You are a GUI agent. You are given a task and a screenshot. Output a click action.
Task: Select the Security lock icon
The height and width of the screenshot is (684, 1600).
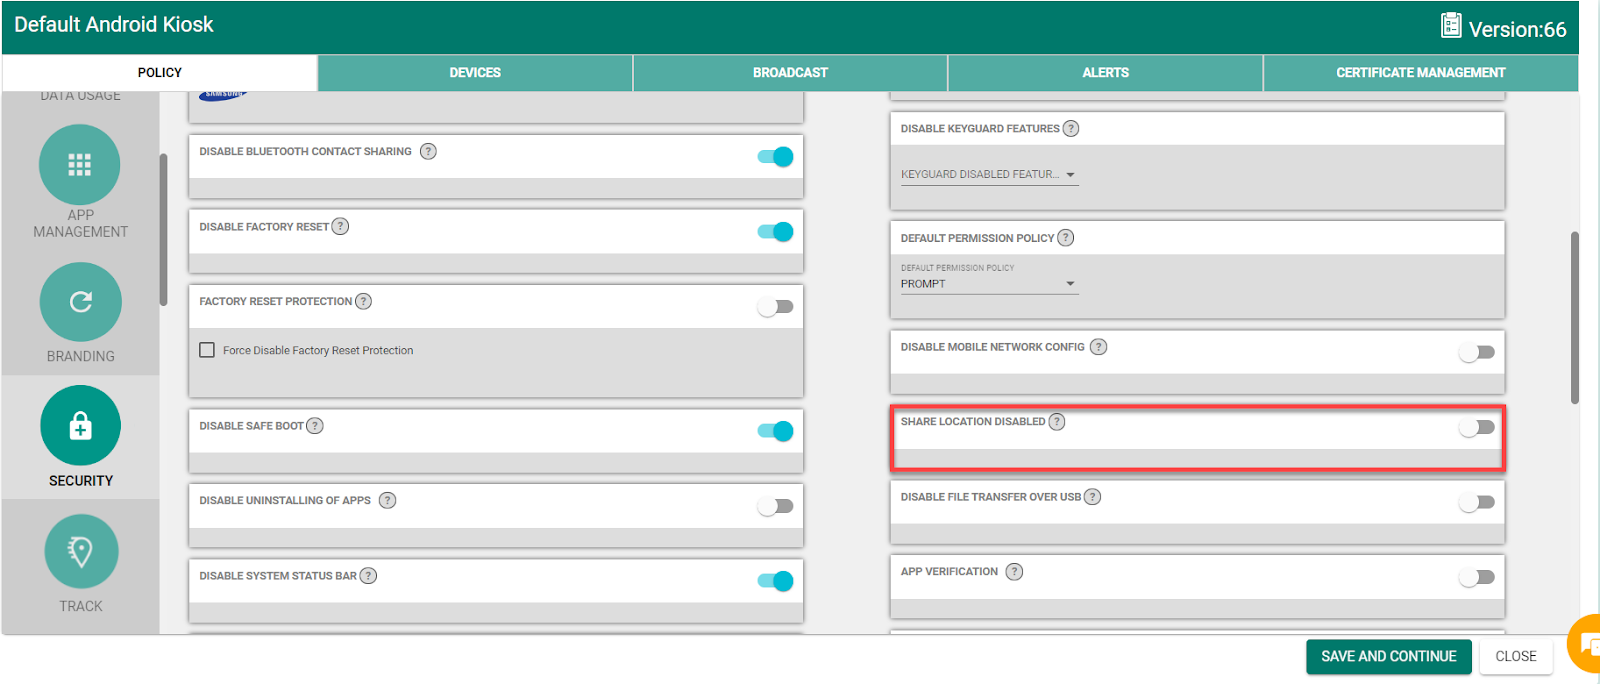tap(80, 426)
